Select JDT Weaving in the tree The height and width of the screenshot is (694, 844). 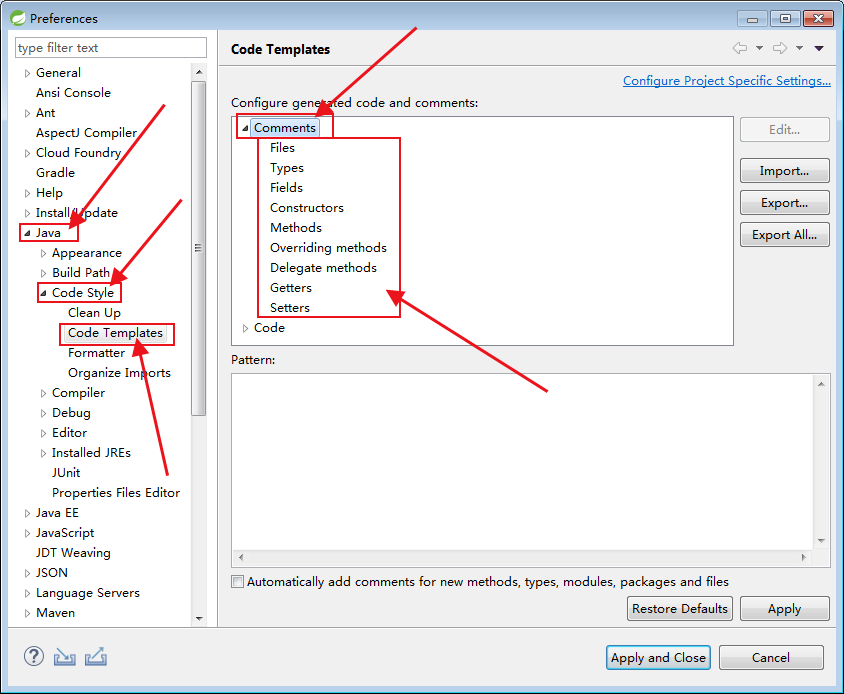pos(73,552)
